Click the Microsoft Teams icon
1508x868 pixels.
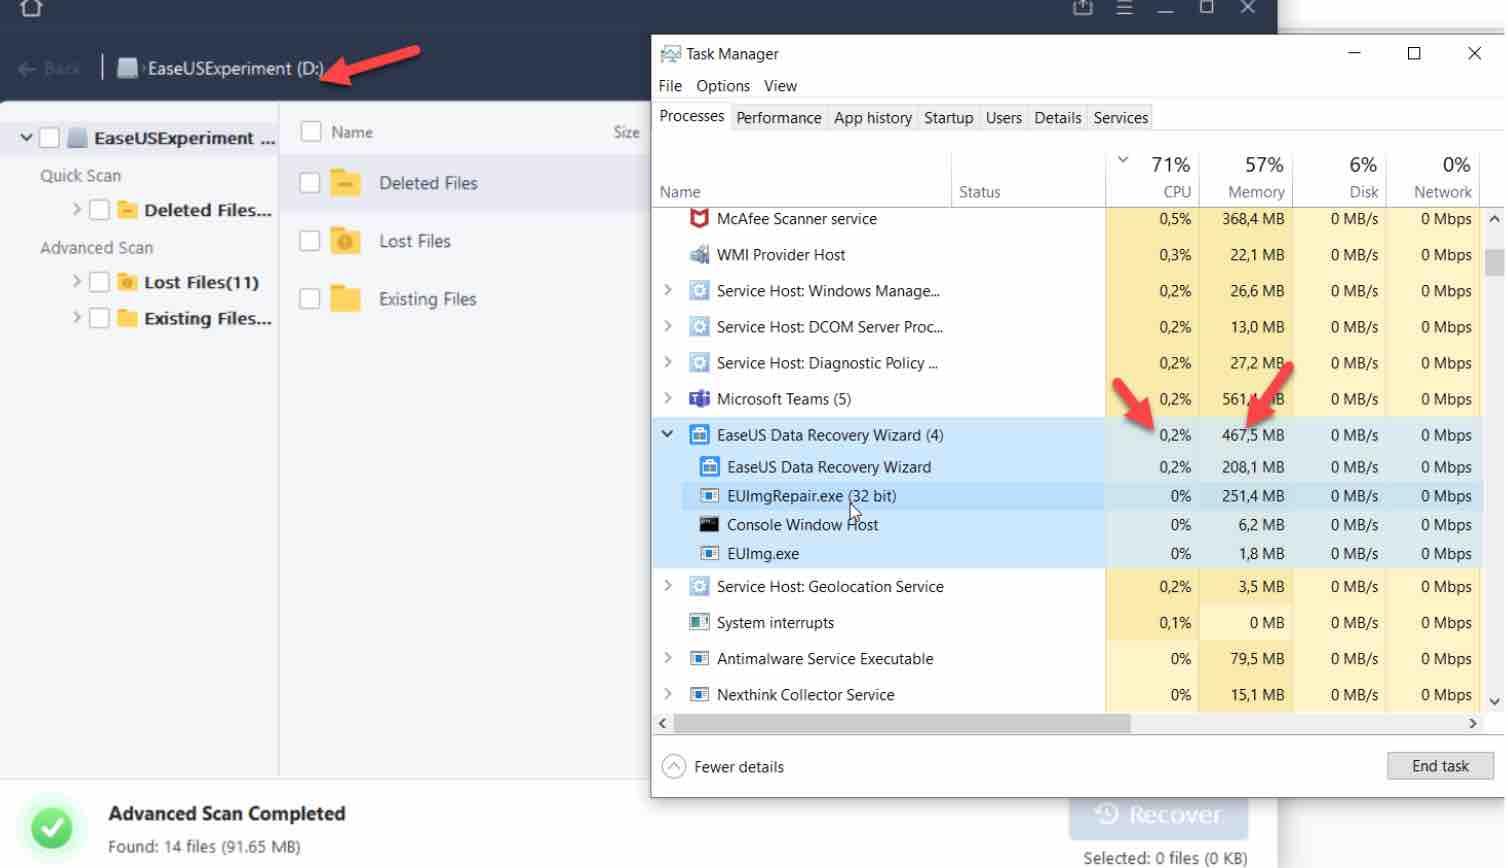tap(699, 399)
